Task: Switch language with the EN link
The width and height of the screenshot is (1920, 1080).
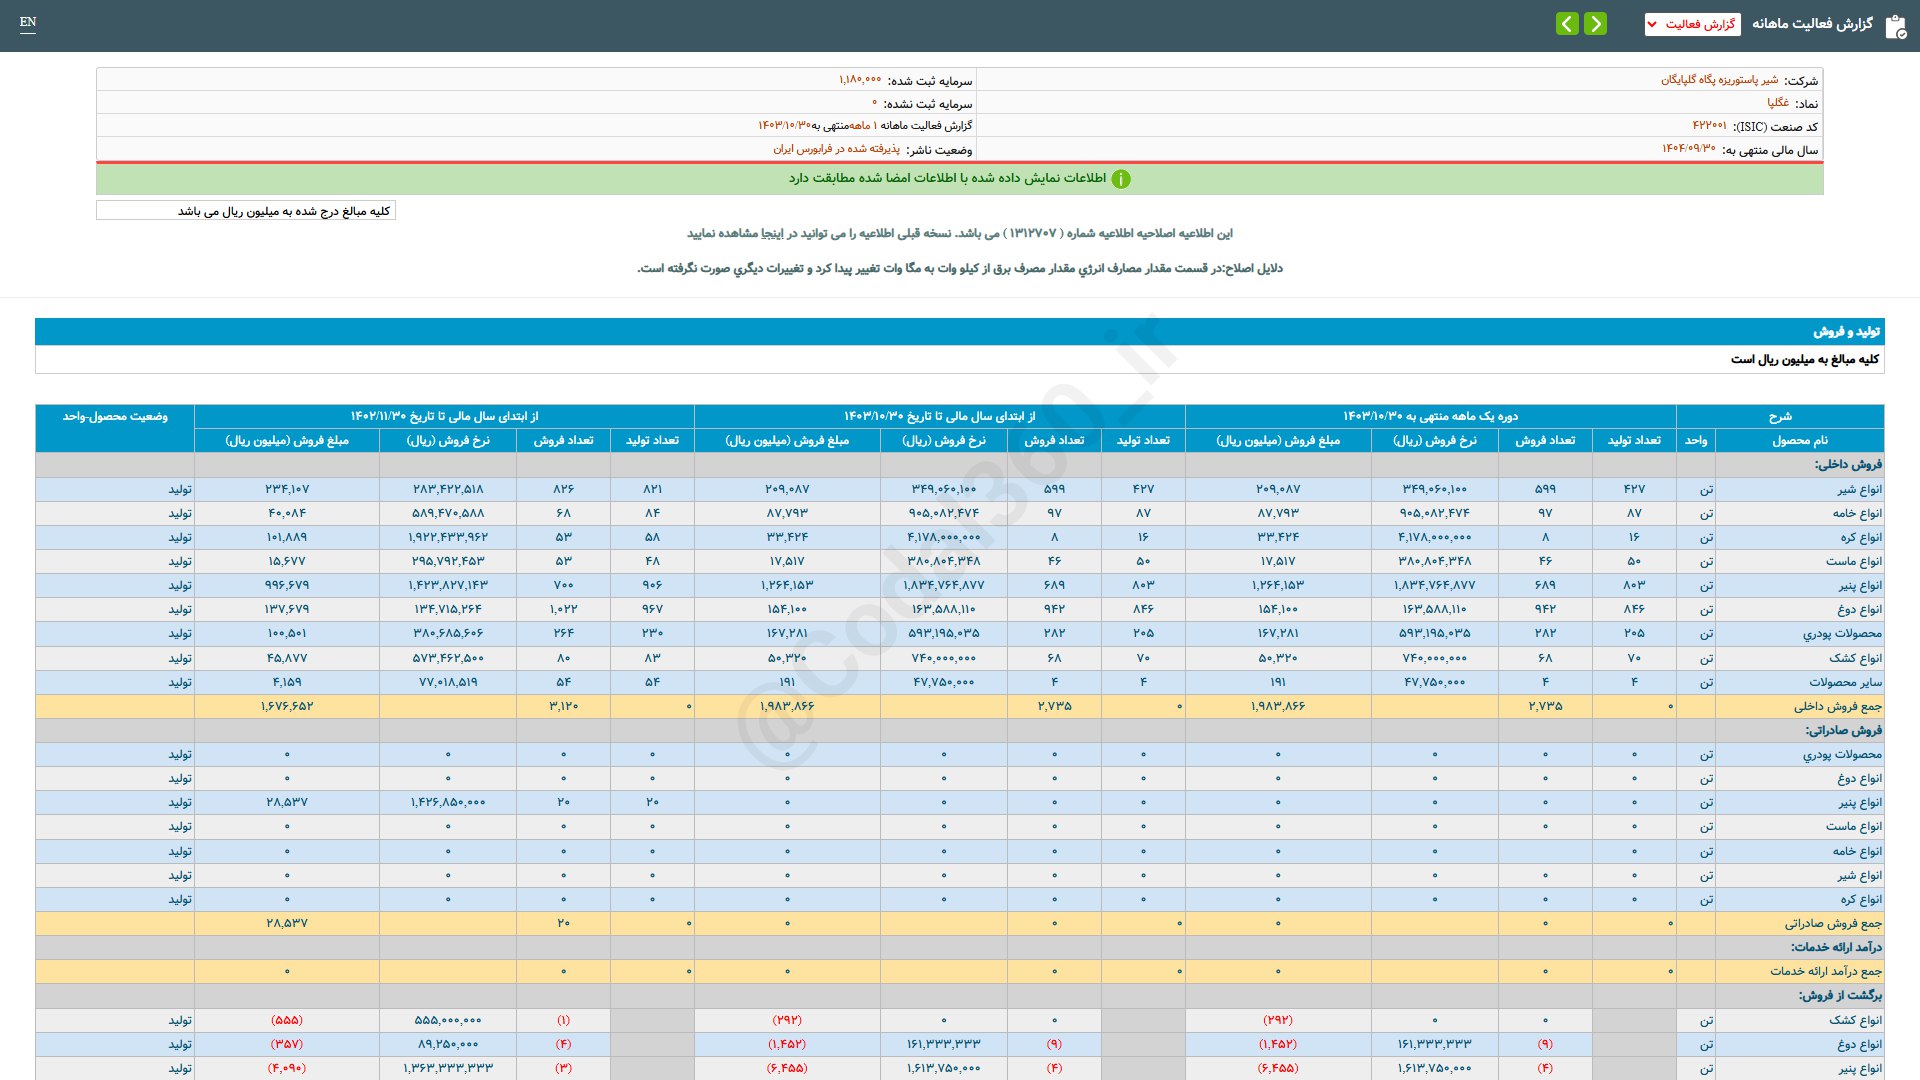Action: (x=28, y=22)
